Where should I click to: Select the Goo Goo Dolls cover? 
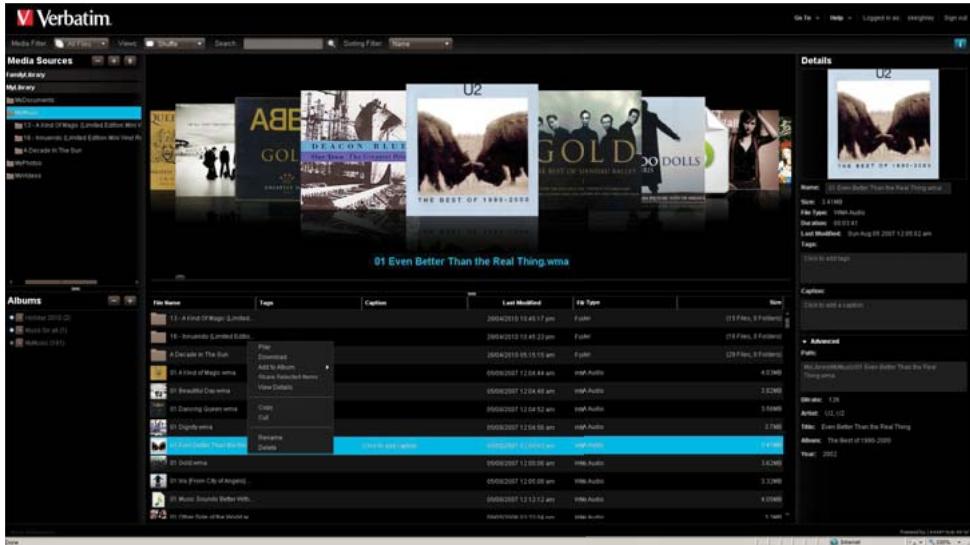674,148
